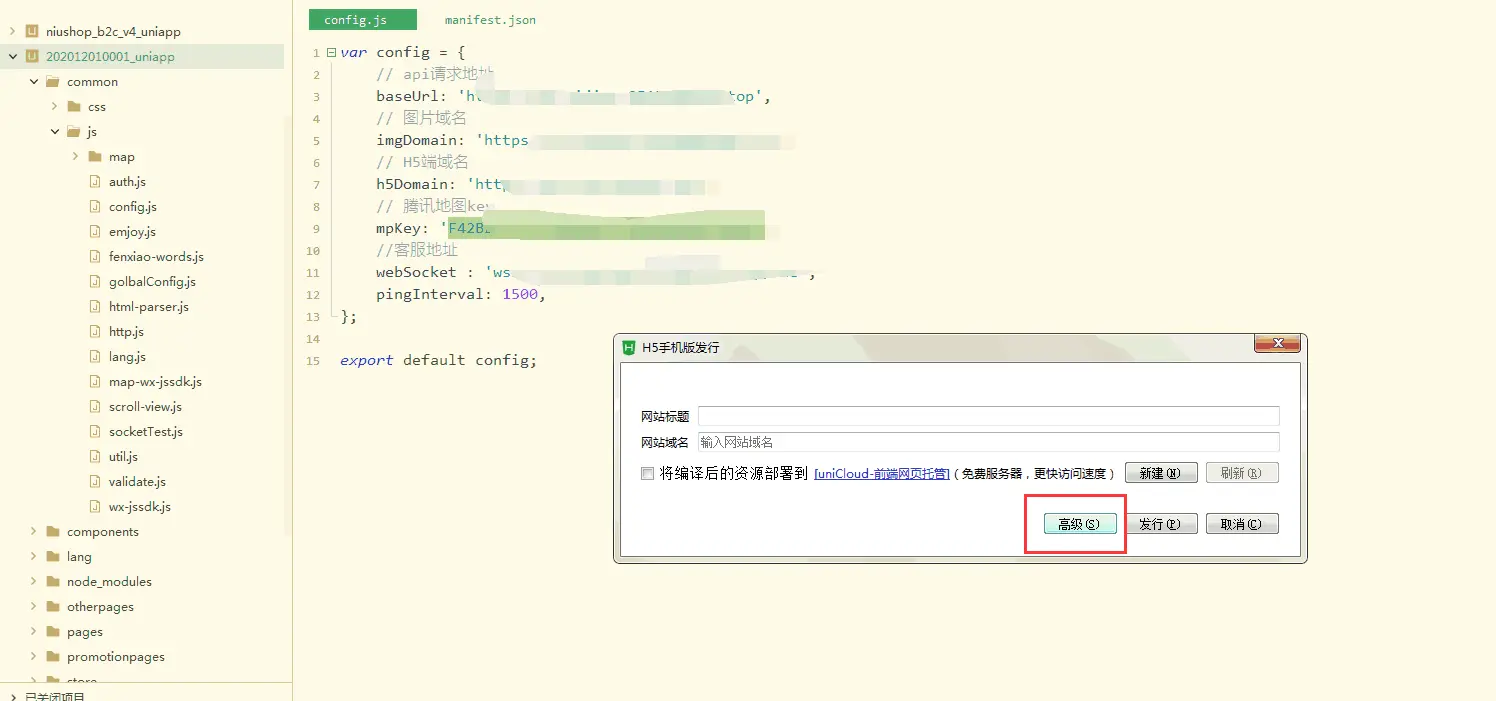Open the uniCloud-前端网页托管 link
The image size is (1496, 701).
point(881,474)
